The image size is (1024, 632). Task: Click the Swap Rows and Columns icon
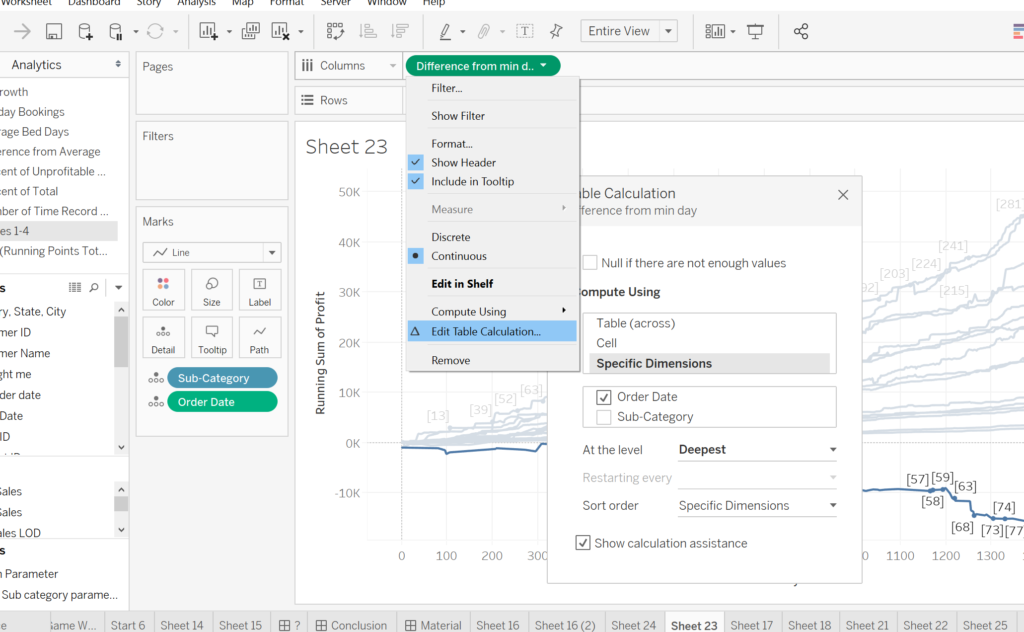[335, 31]
